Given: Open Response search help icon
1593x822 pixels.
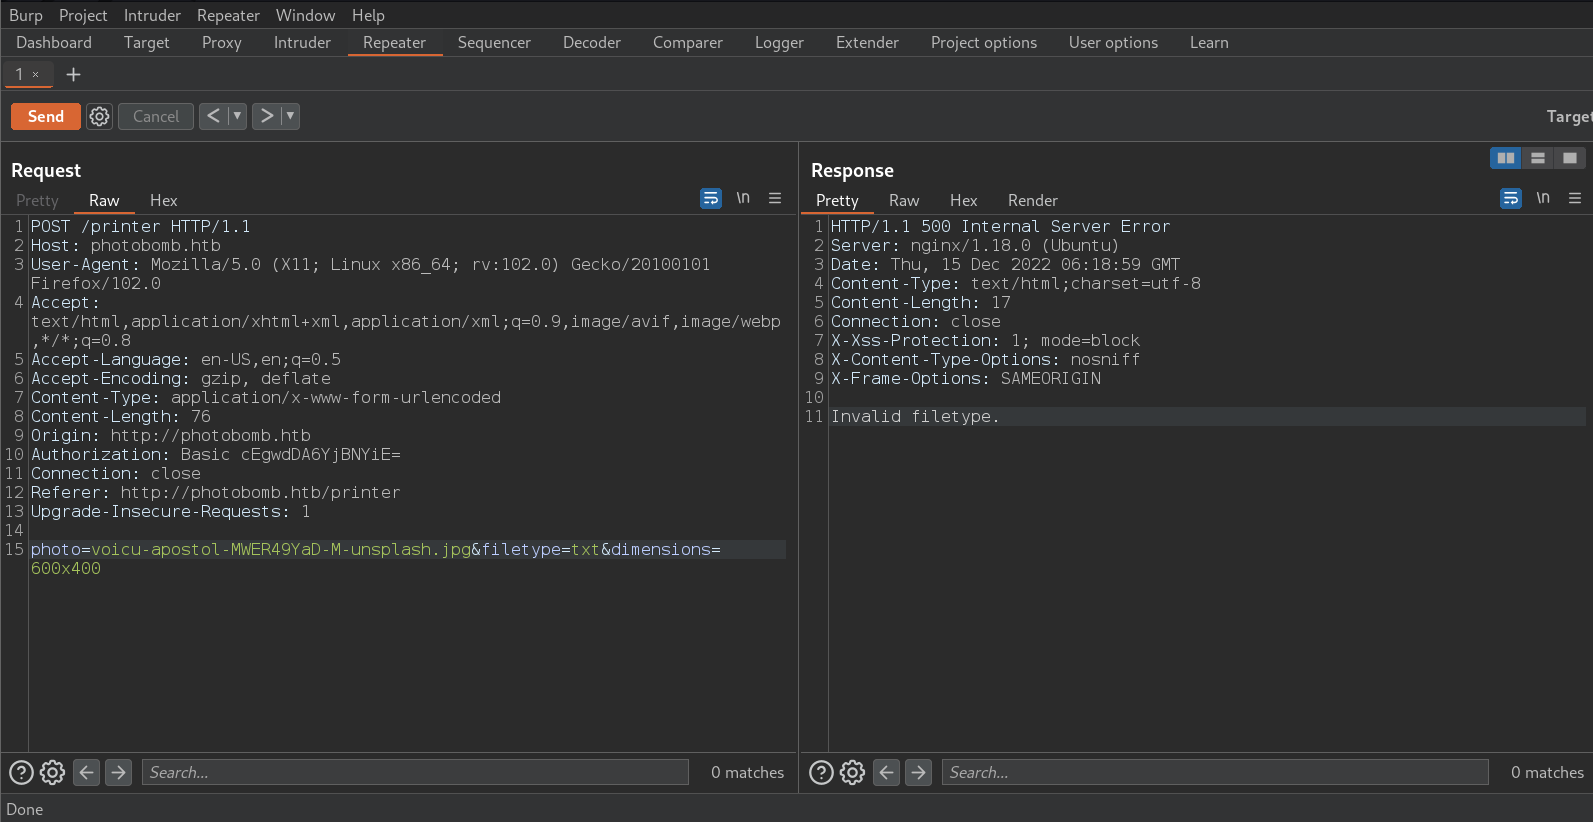Looking at the screenshot, I should tap(821, 772).
